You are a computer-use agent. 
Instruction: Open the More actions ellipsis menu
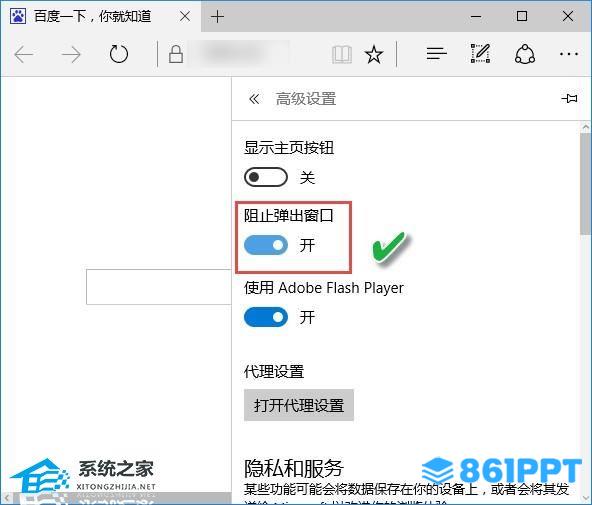pos(569,54)
